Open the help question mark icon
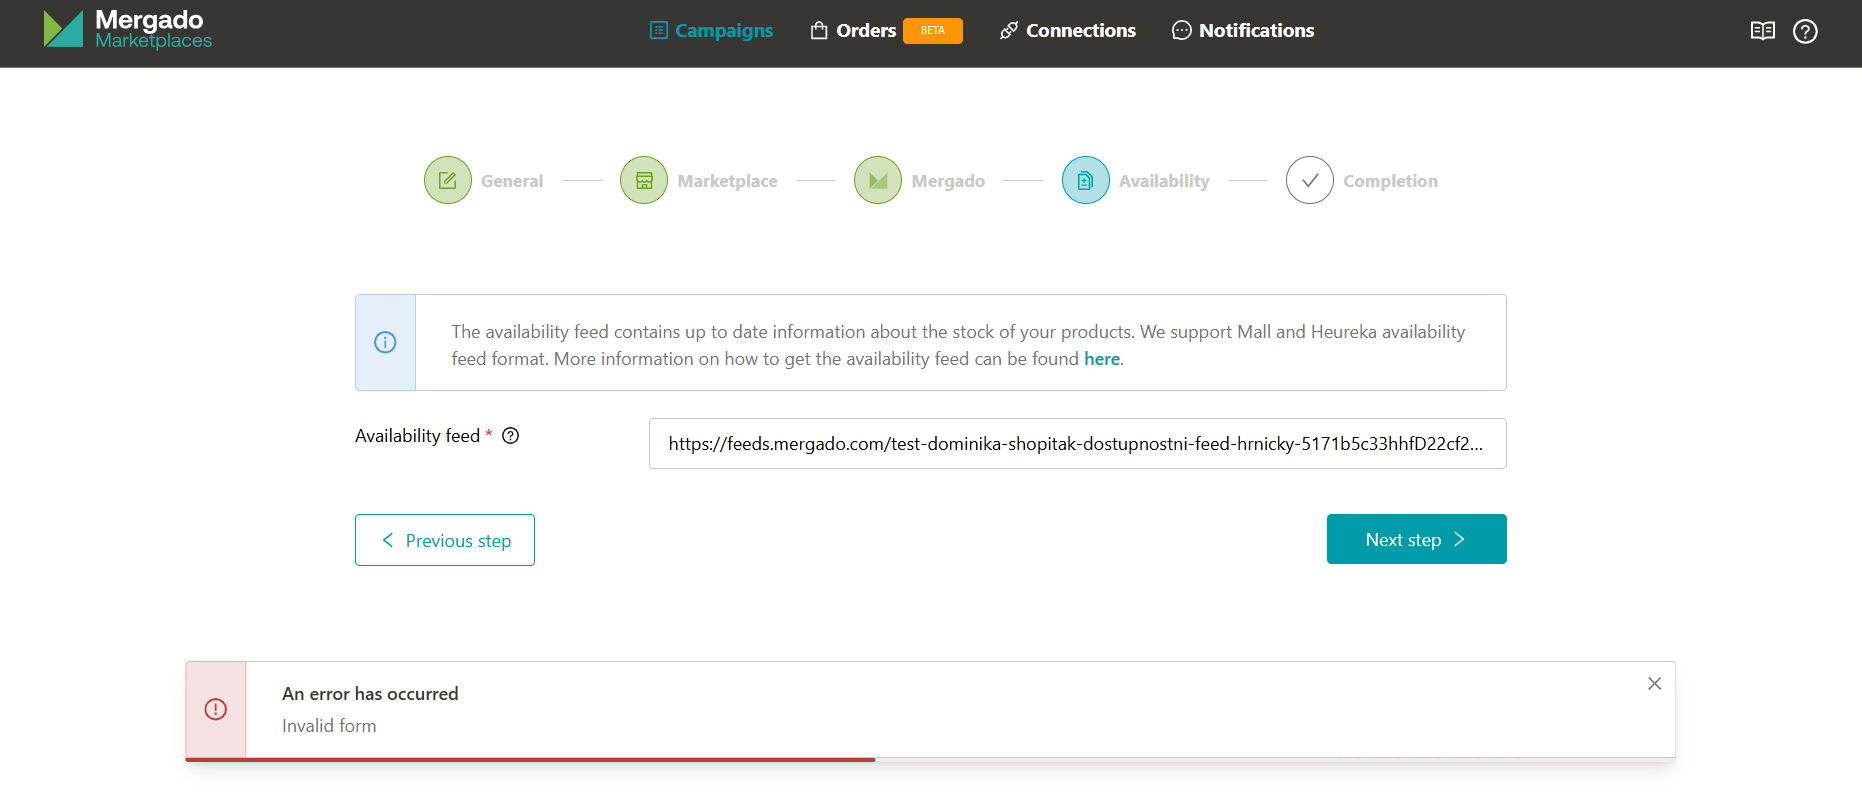The image size is (1862, 805). [x=1804, y=31]
